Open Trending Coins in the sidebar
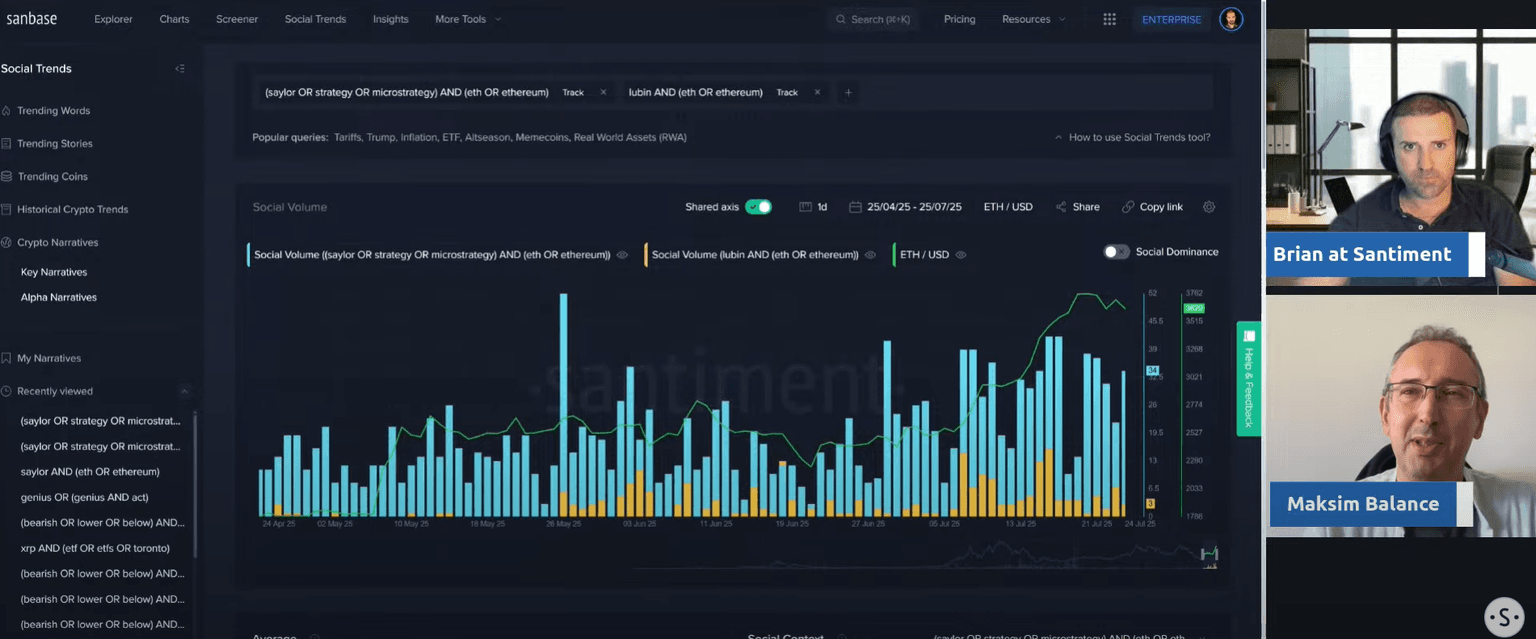The height and width of the screenshot is (639, 1536). pos(52,176)
